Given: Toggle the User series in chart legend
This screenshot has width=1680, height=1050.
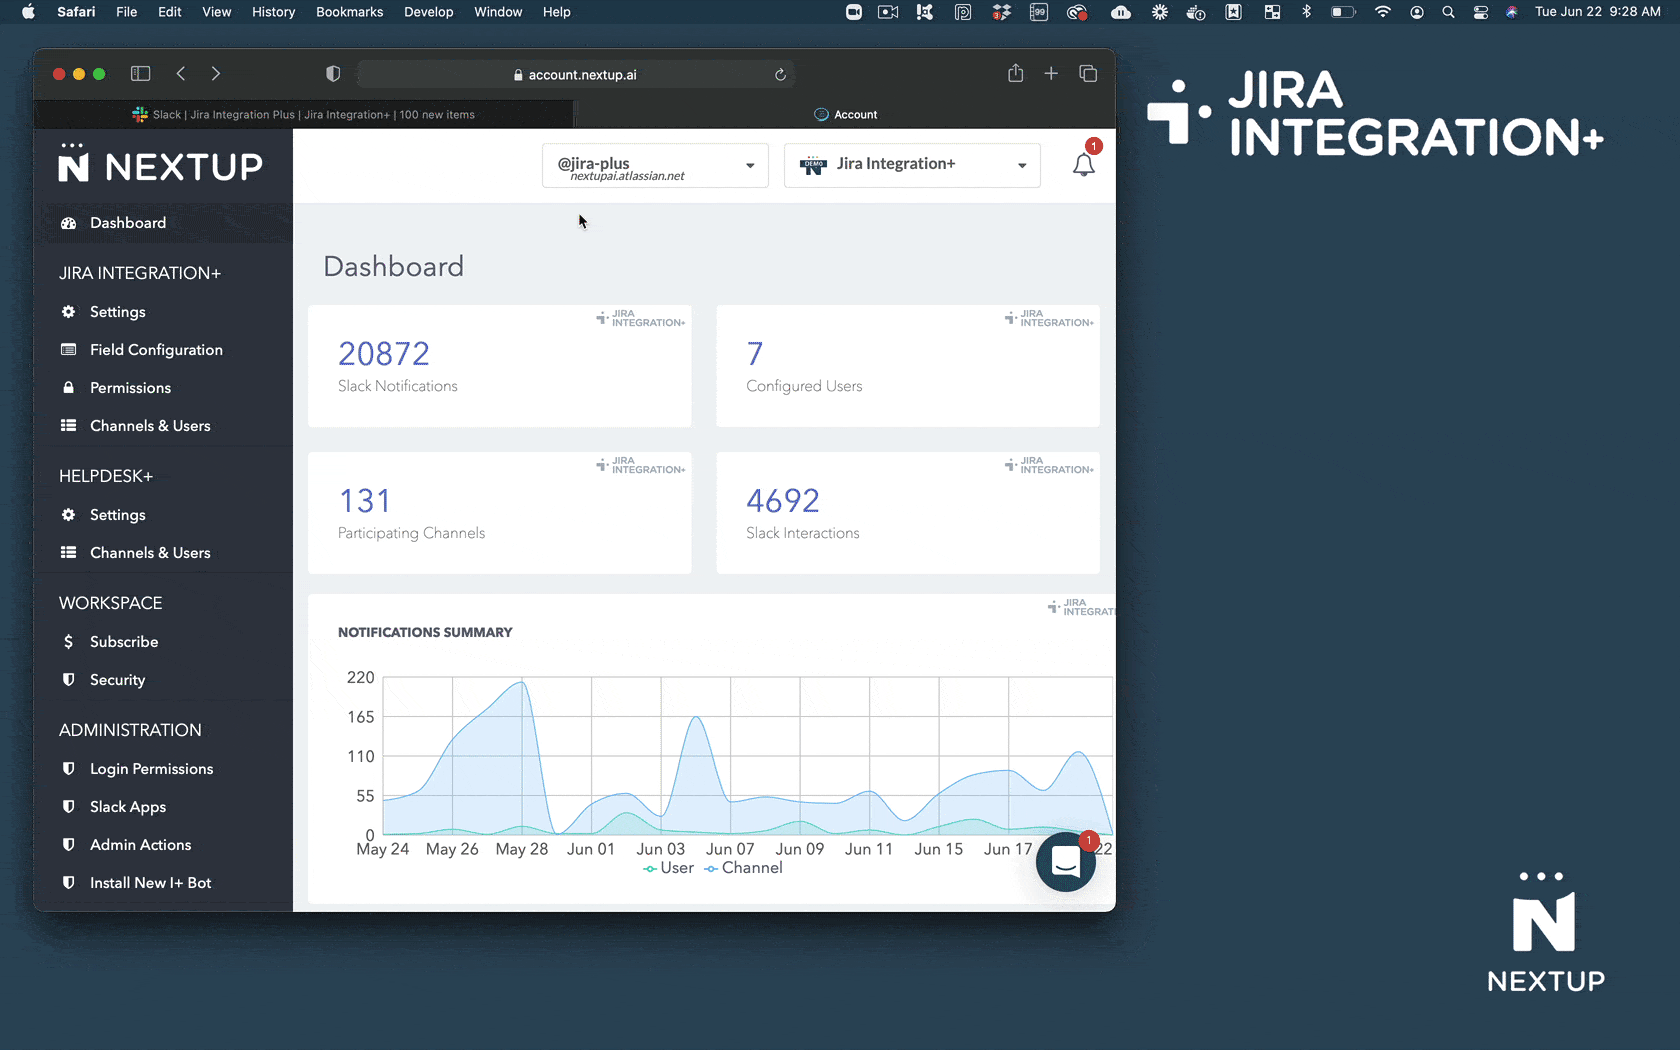Looking at the screenshot, I should (x=668, y=868).
